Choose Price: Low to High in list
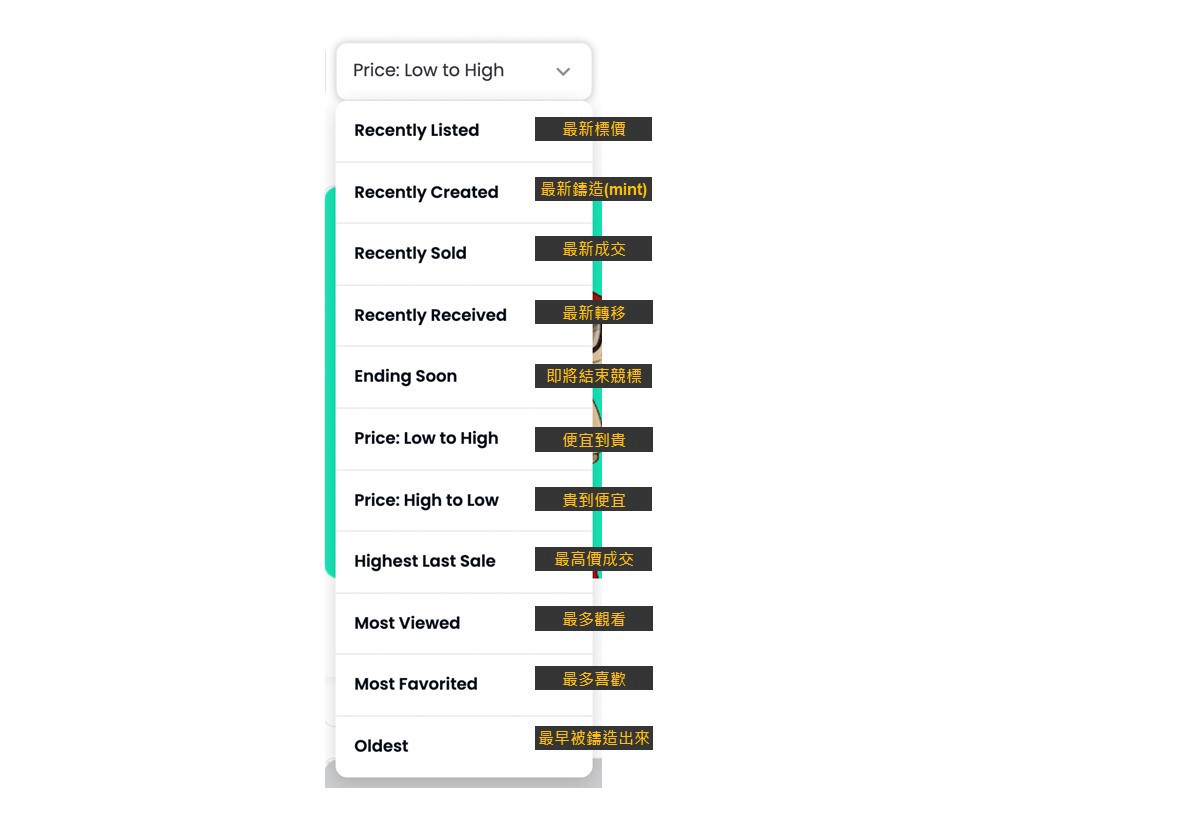This screenshot has height=840, width=1188. click(464, 439)
